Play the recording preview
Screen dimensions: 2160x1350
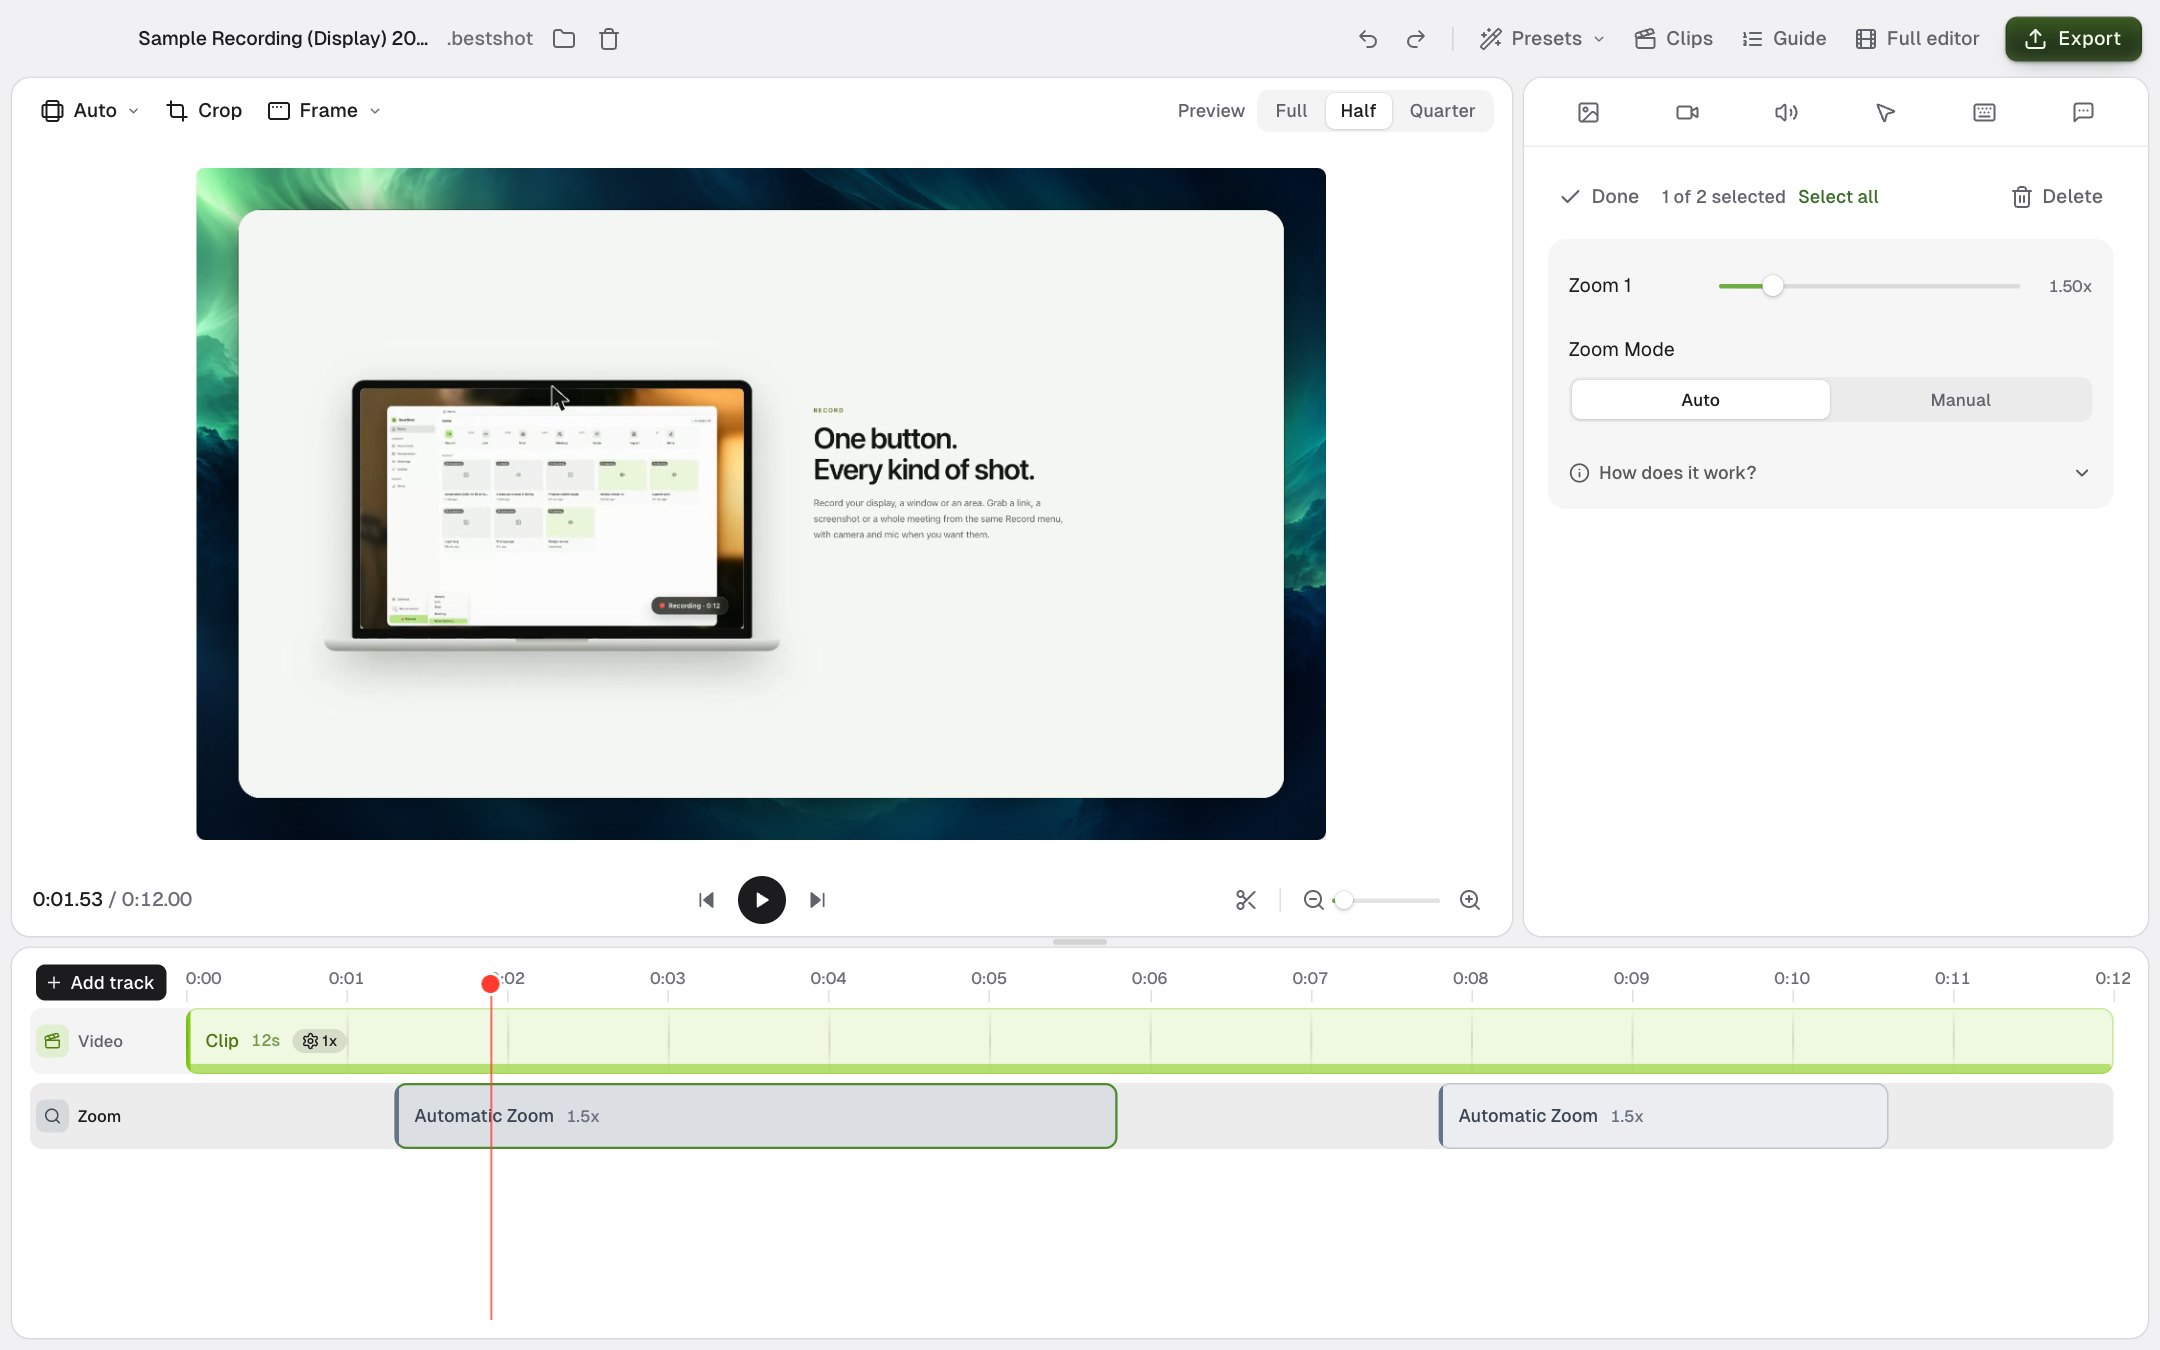762,900
